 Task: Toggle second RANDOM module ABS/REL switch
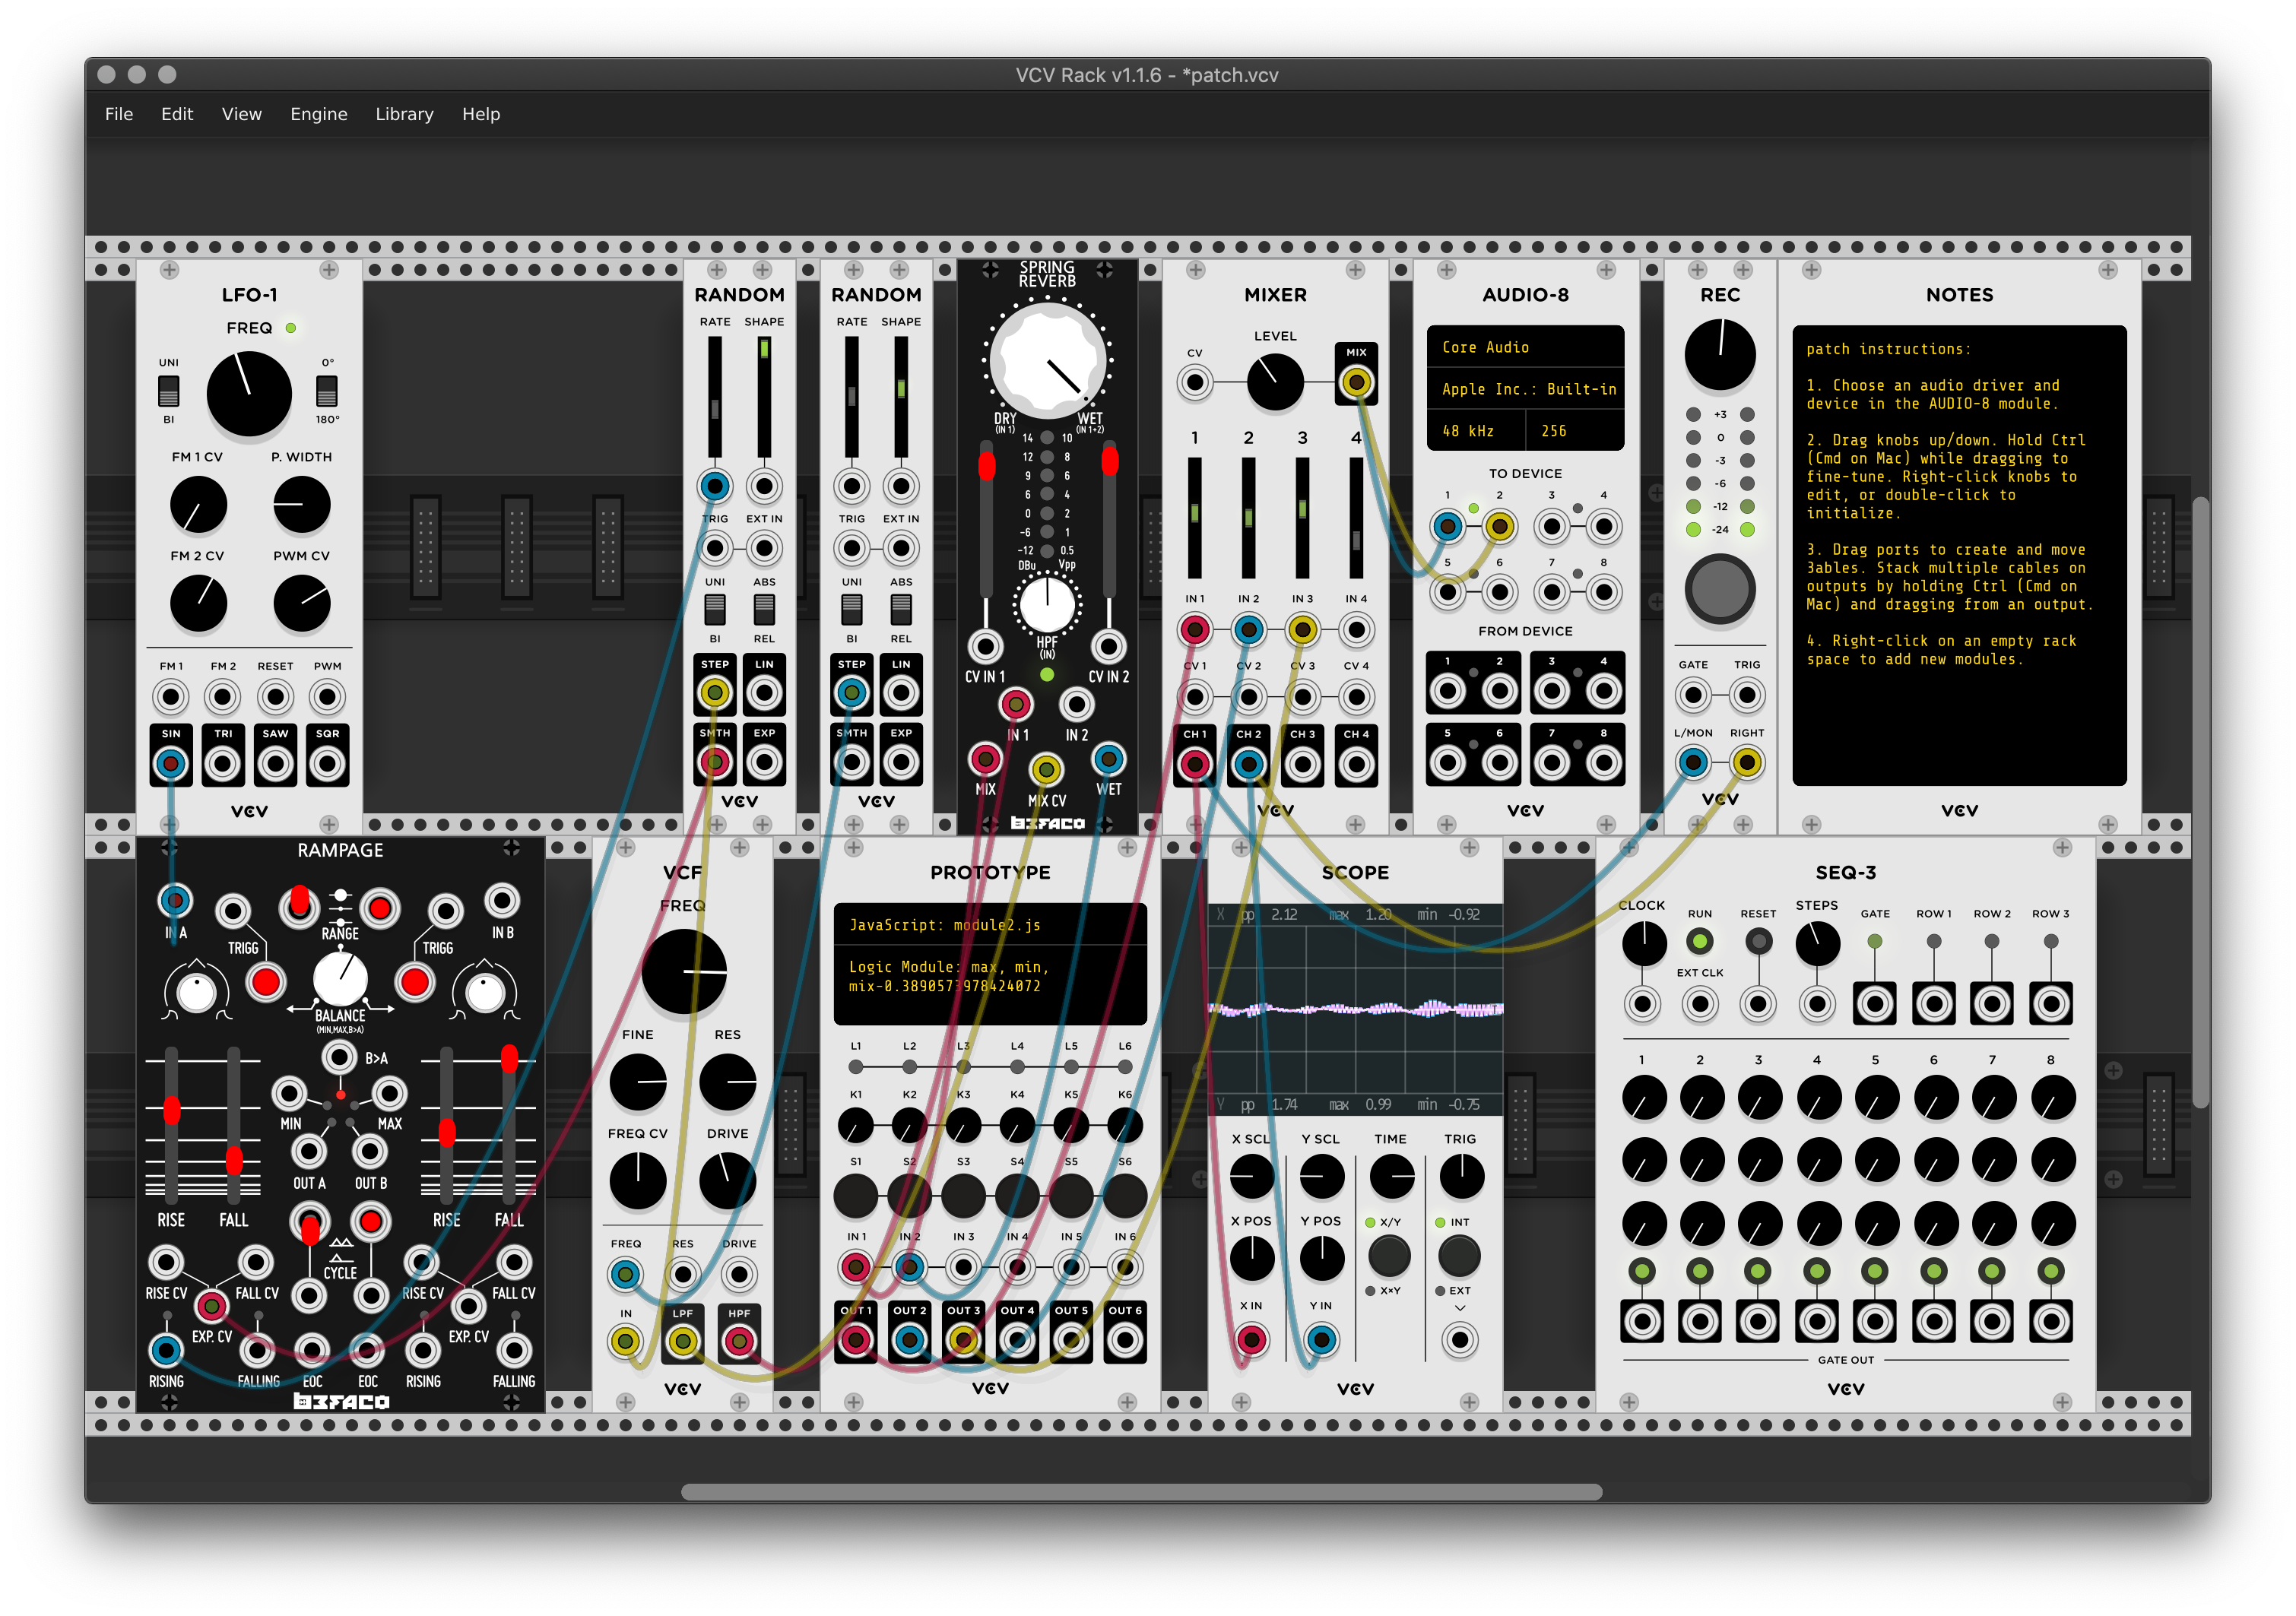(x=901, y=609)
